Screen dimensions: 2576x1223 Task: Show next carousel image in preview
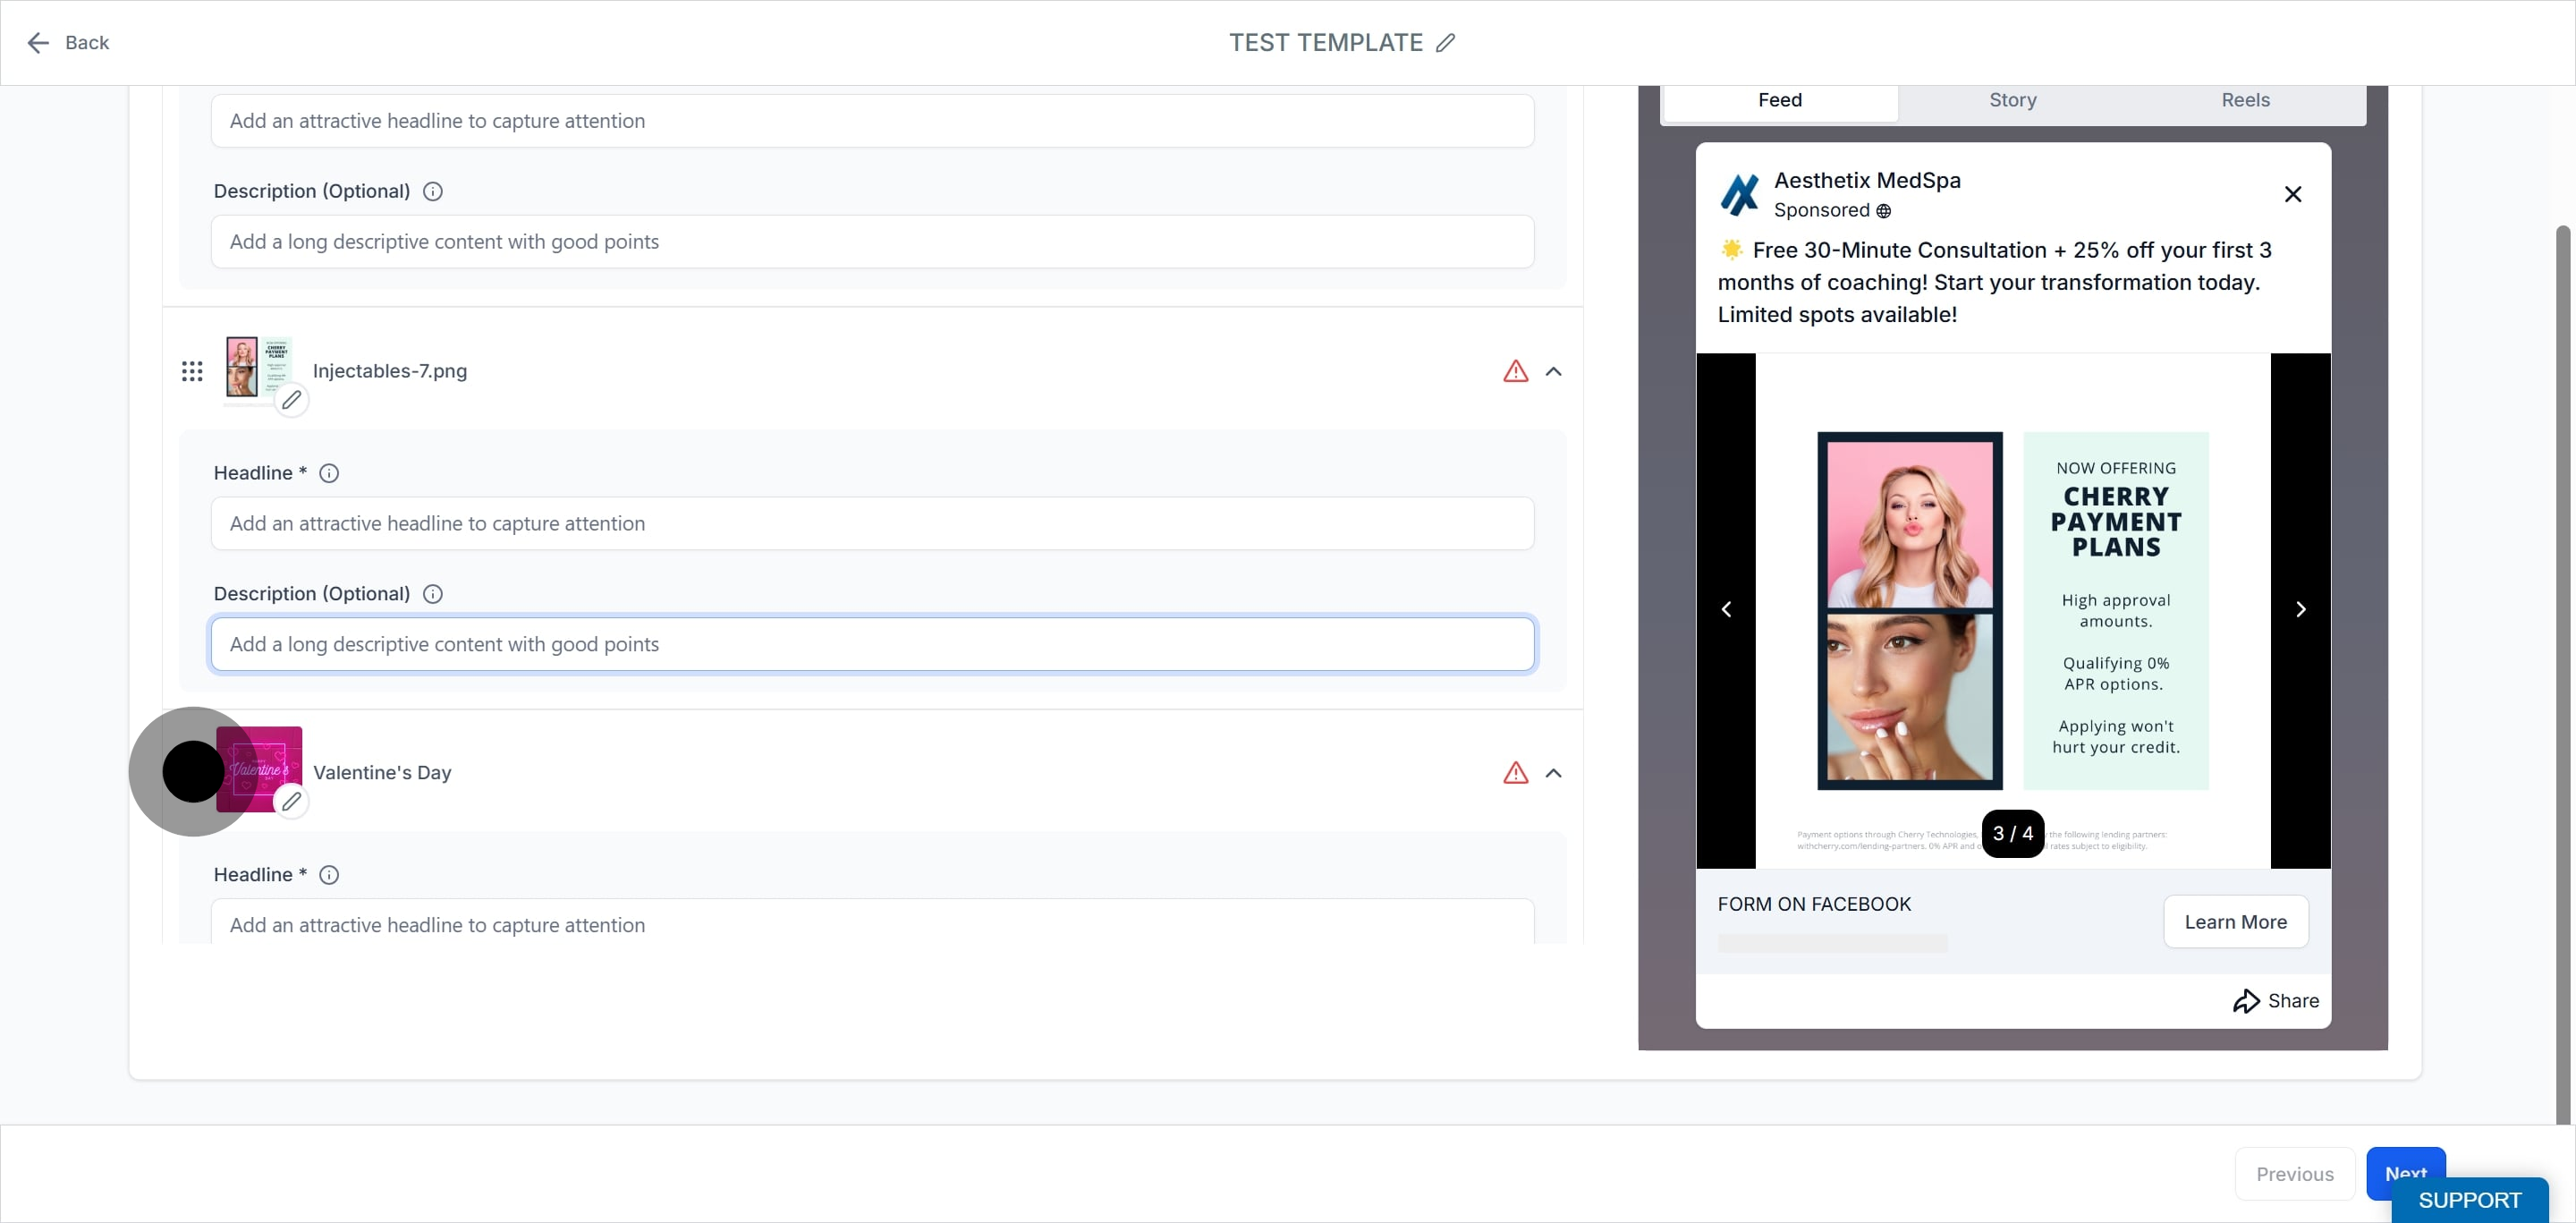click(x=2300, y=609)
